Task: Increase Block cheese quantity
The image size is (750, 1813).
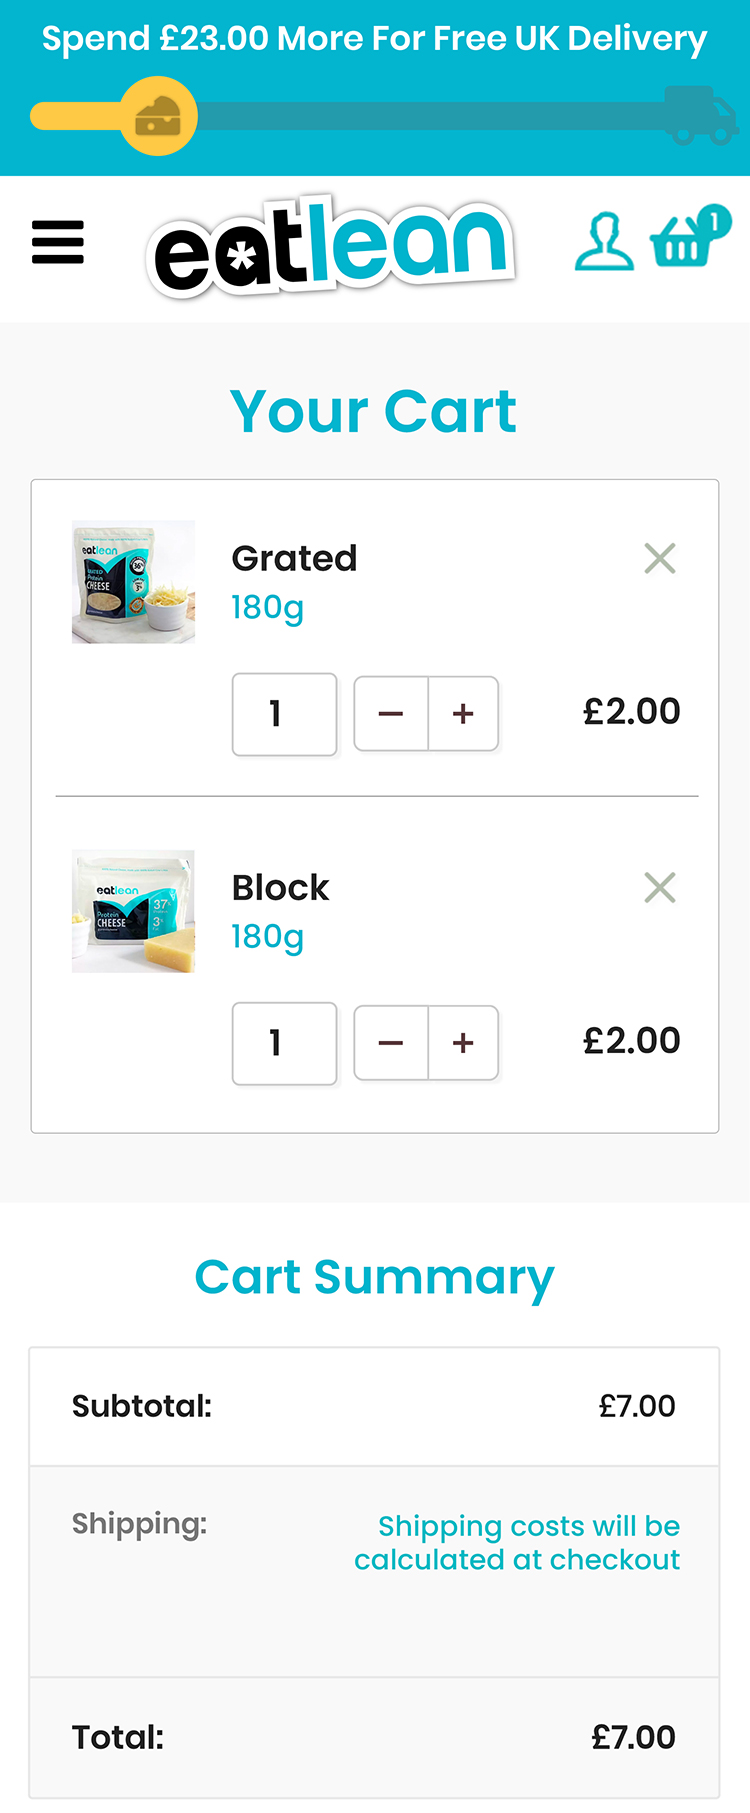Action: (463, 1043)
